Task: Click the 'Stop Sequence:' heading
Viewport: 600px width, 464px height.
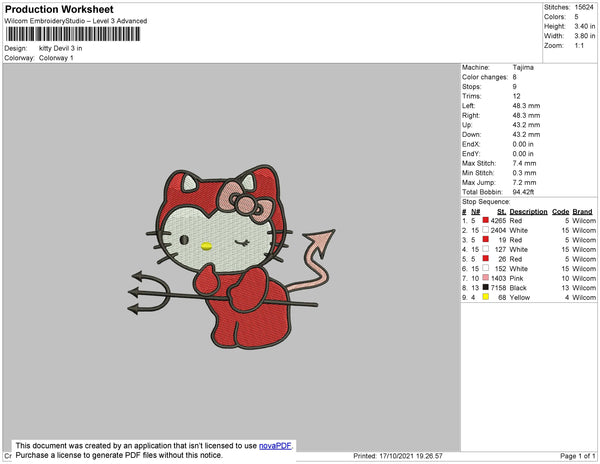Action: tap(486, 202)
